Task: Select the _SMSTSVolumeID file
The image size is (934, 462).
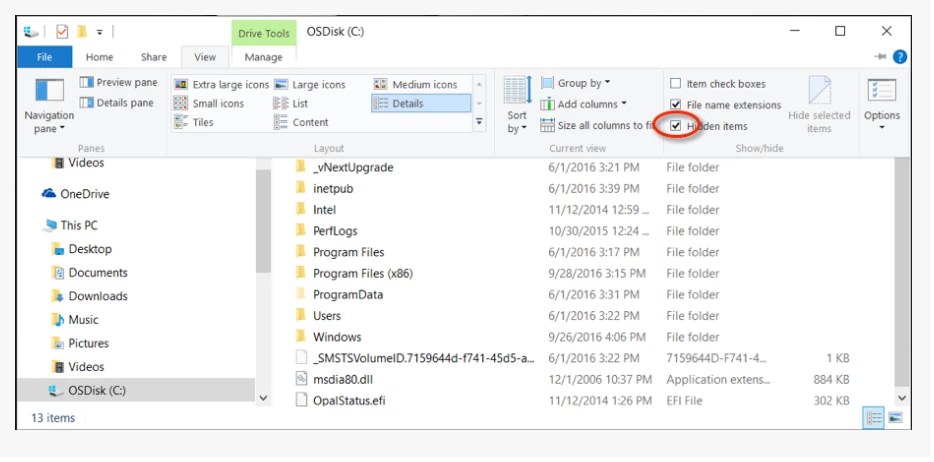Action: [423, 358]
